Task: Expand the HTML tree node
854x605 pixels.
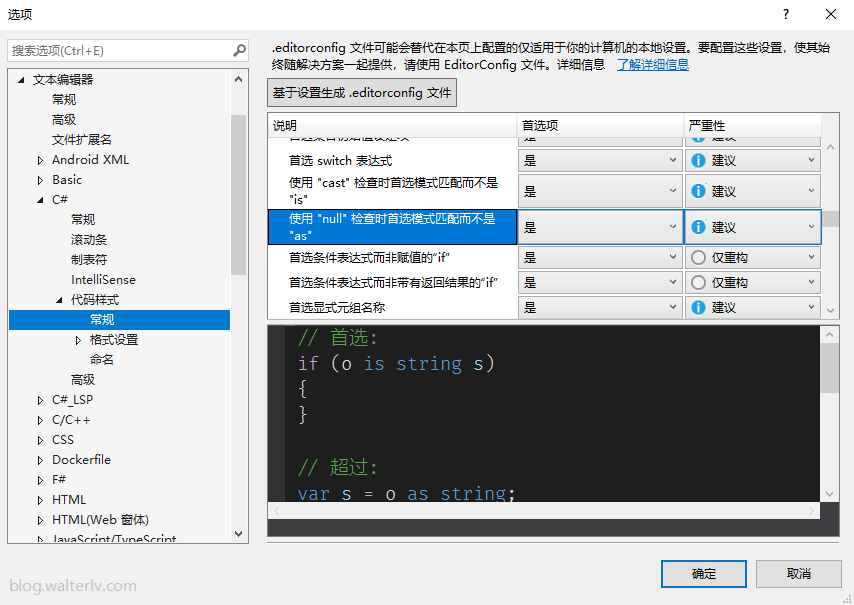Action: 40,500
